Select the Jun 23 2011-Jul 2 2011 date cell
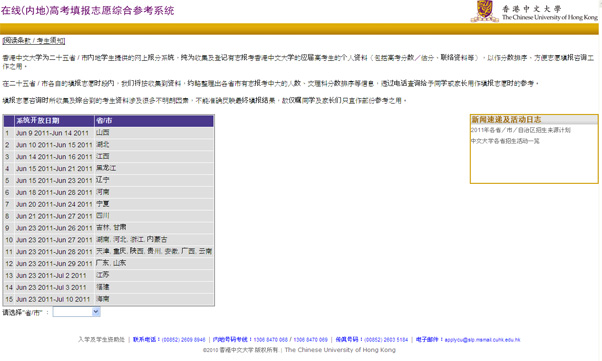This screenshot has width=602, height=361. click(x=55, y=276)
